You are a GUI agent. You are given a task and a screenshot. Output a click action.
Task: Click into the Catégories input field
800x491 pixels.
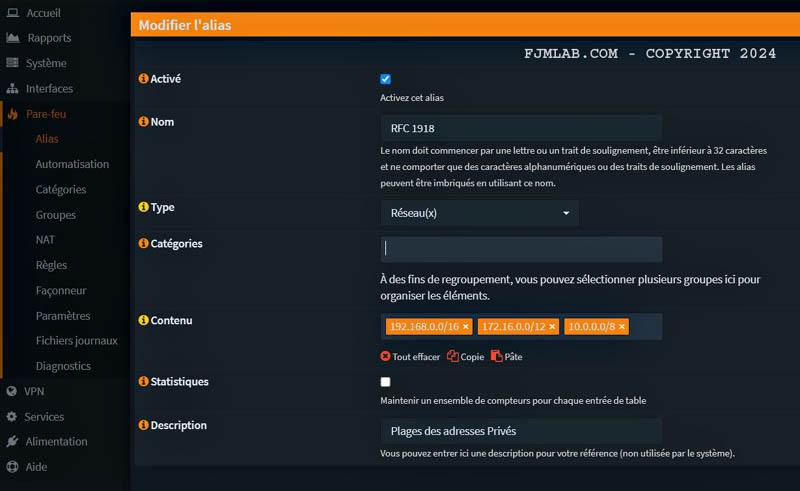pos(520,249)
